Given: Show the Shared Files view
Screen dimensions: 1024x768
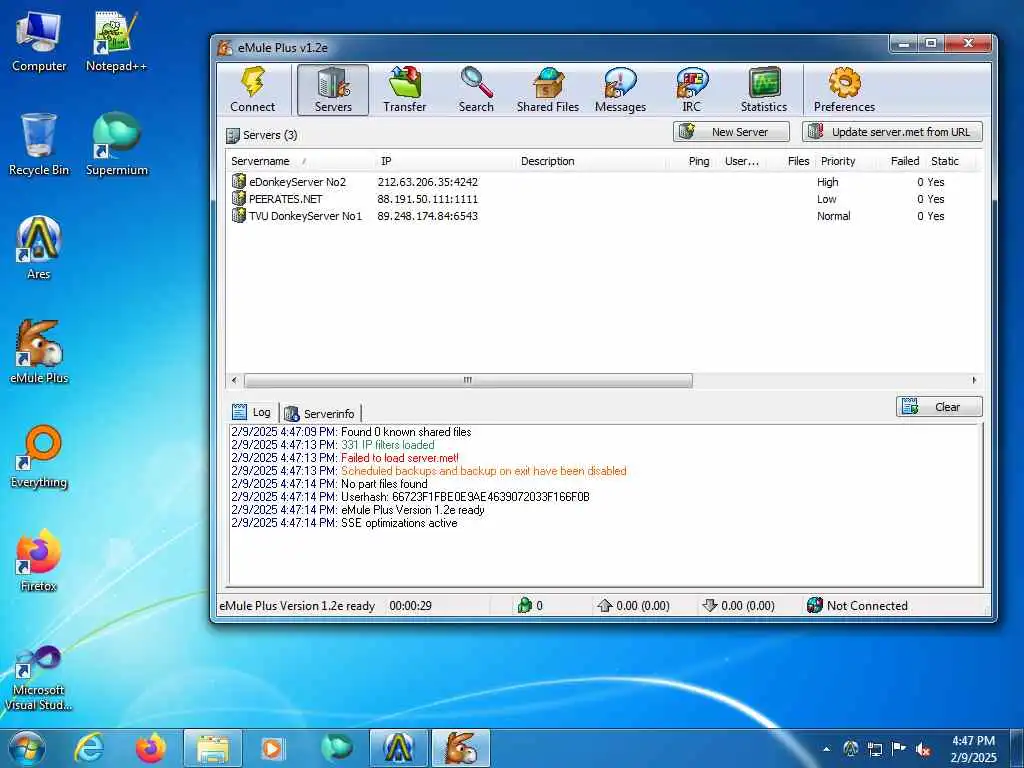Looking at the screenshot, I should pos(548,90).
